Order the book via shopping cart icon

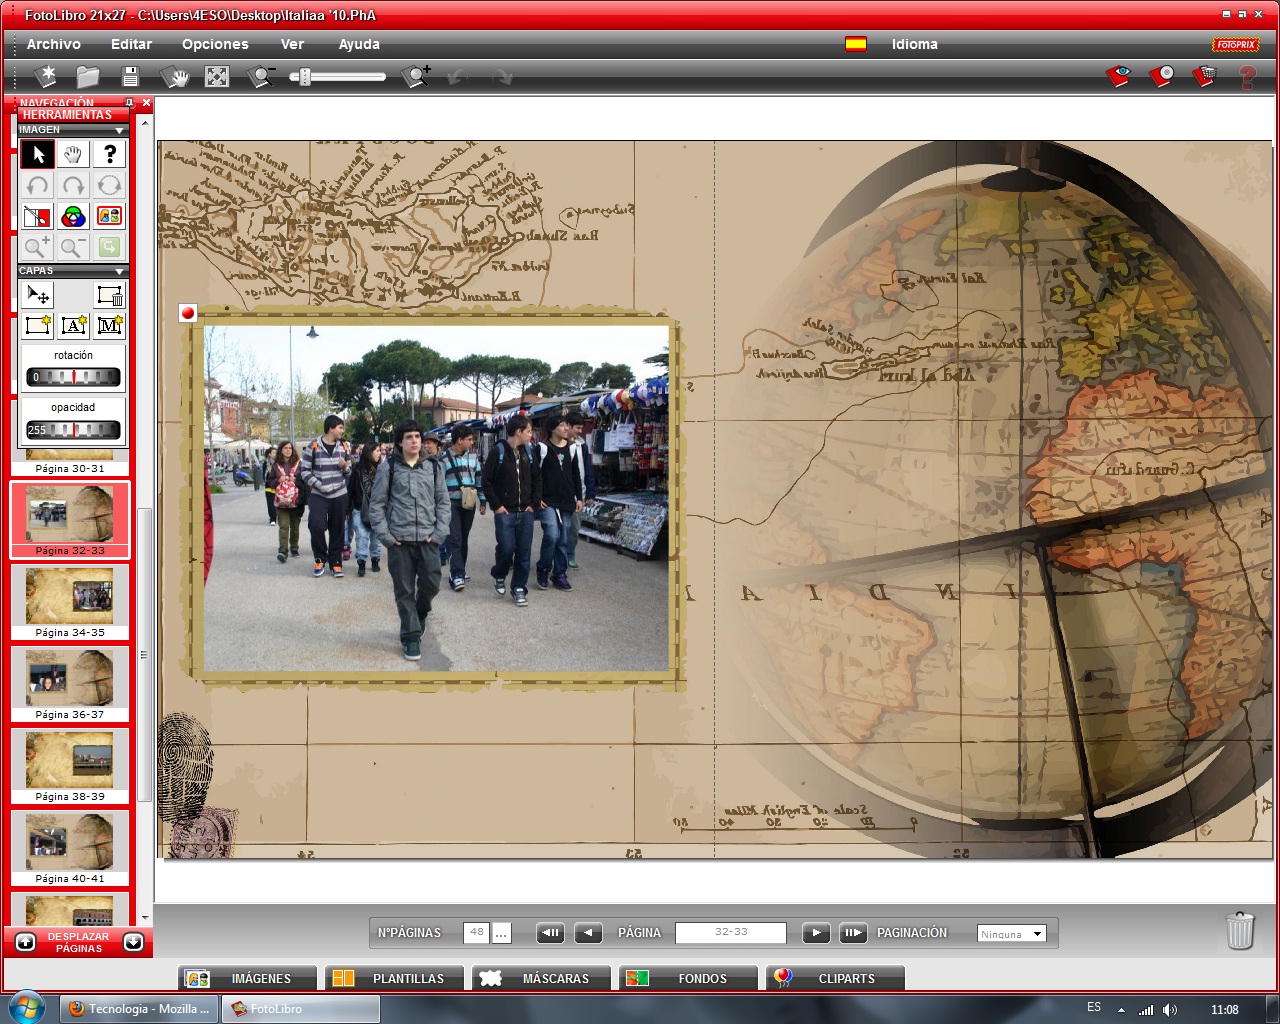tap(1204, 76)
